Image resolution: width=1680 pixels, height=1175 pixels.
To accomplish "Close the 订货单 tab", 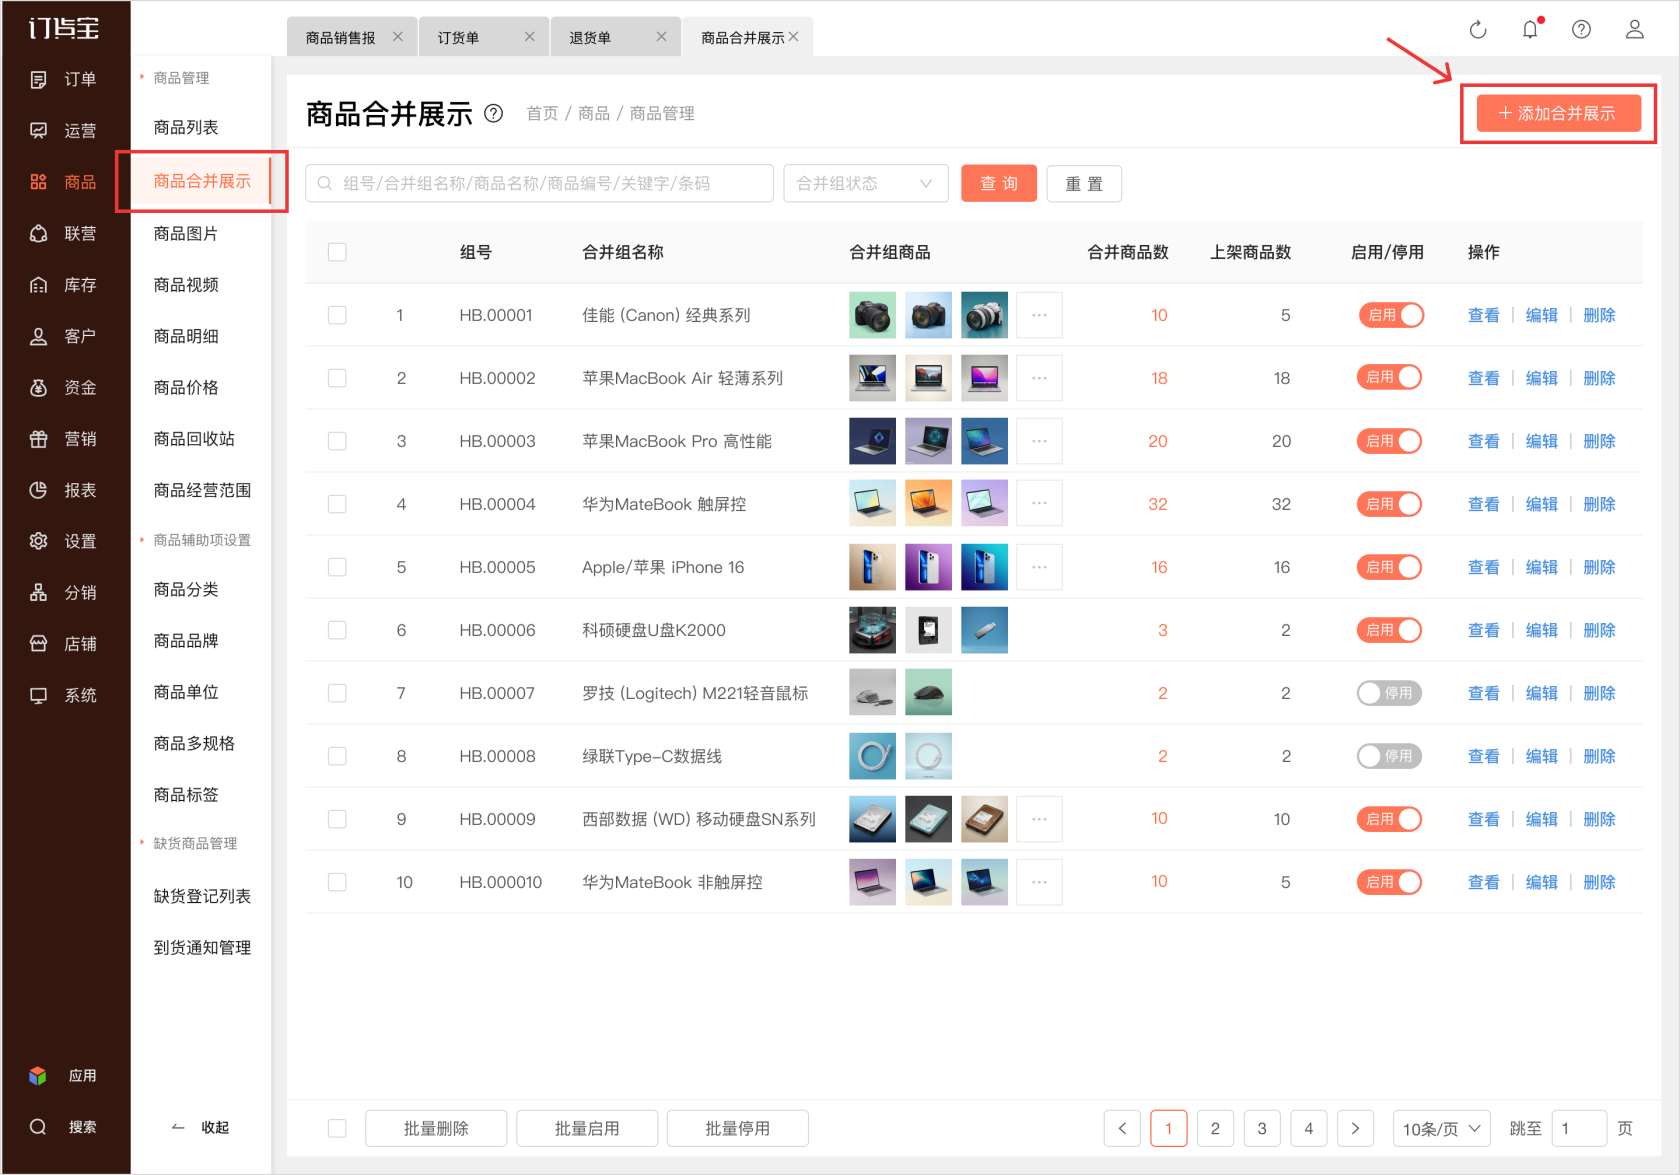I will click(x=529, y=36).
